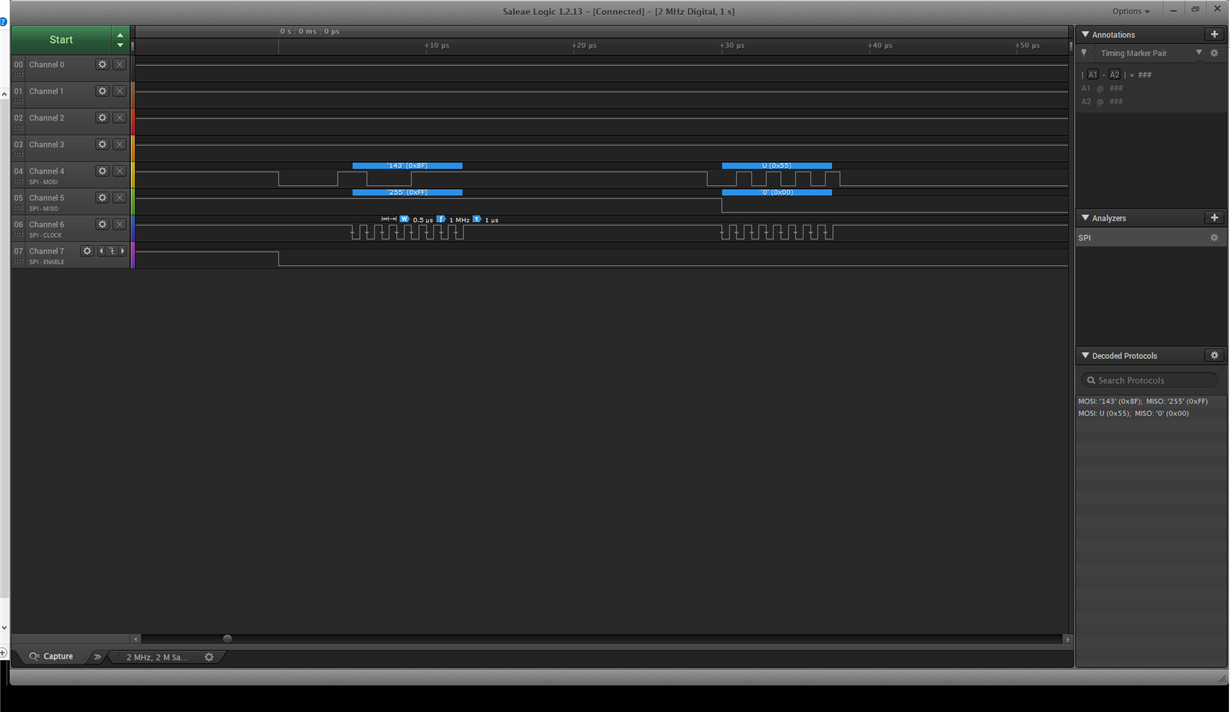Open Channel 7 settings gear

tap(87, 251)
